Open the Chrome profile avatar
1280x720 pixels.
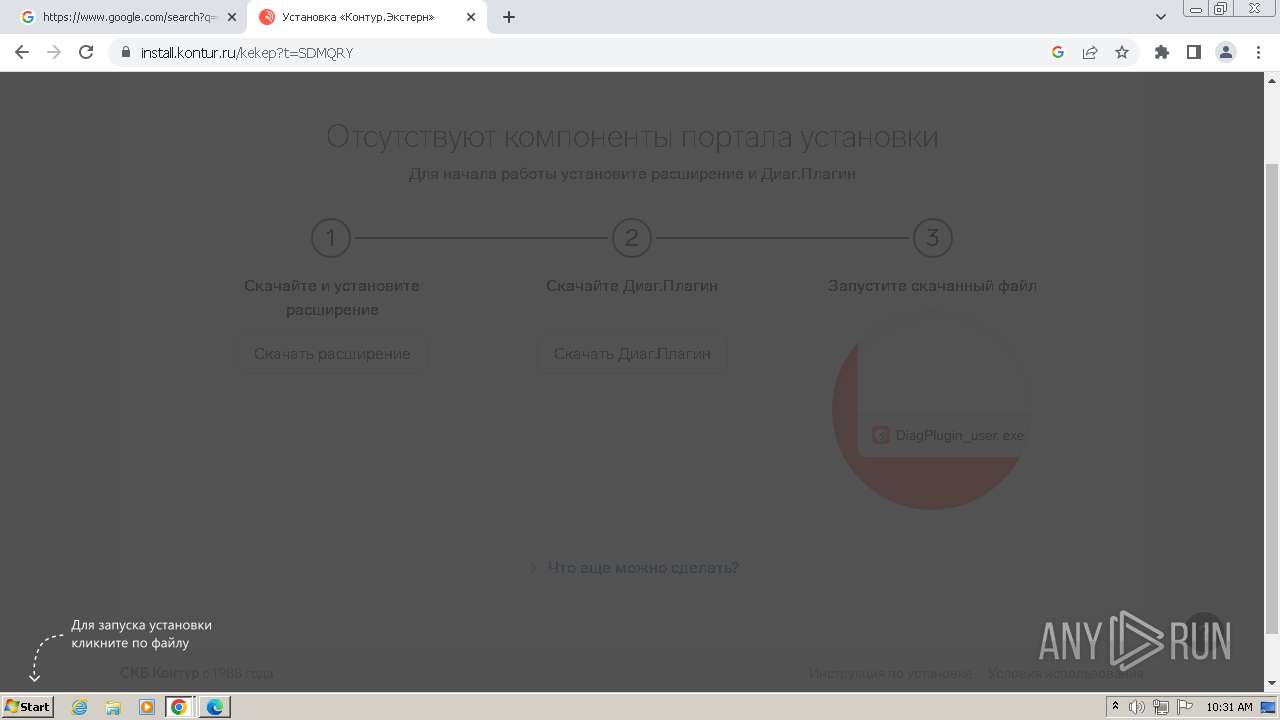[x=1226, y=52]
